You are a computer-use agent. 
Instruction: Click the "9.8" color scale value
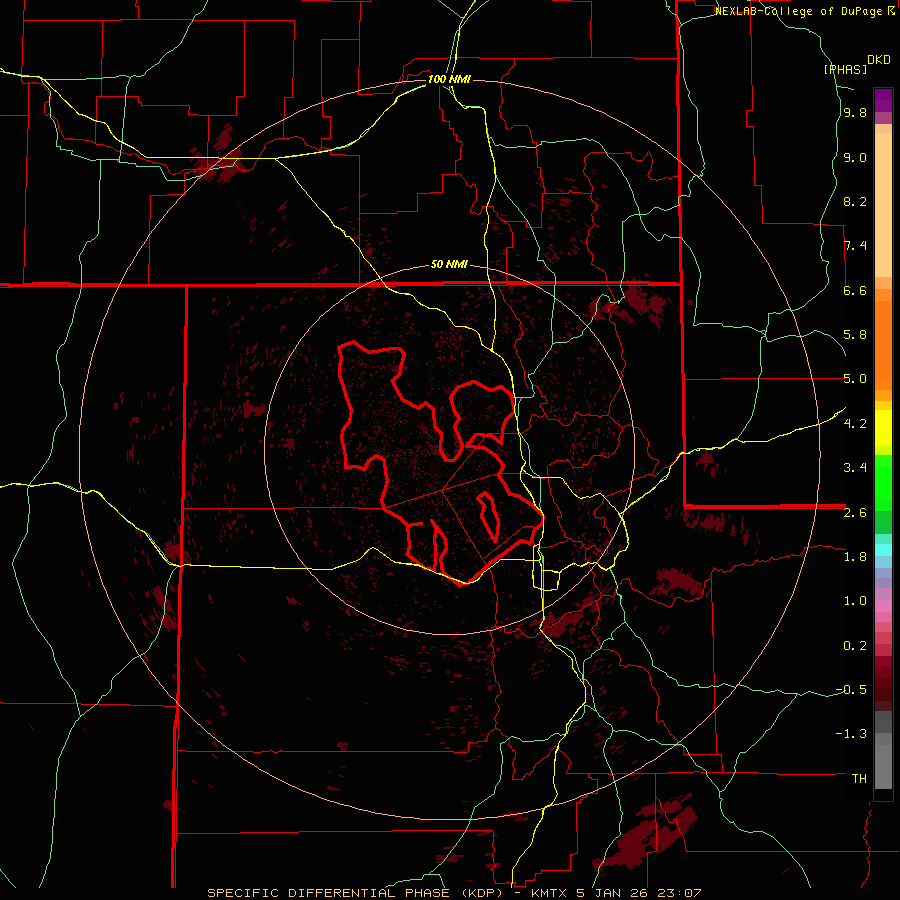click(x=855, y=113)
